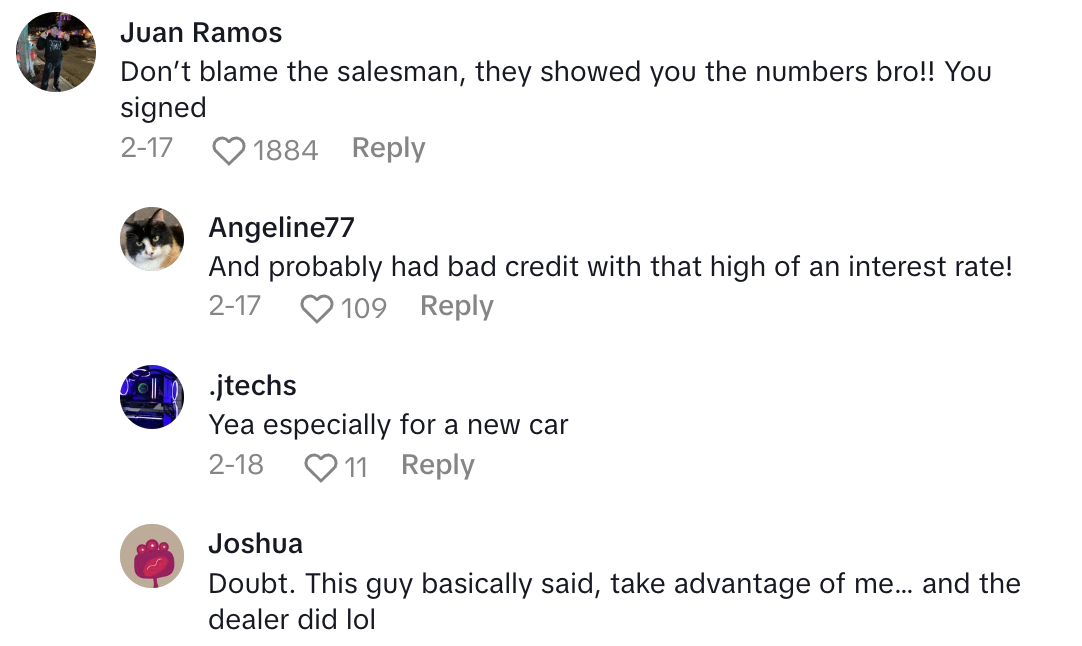Select the username Angeline77
The height and width of the screenshot is (646, 1082).
[280, 227]
